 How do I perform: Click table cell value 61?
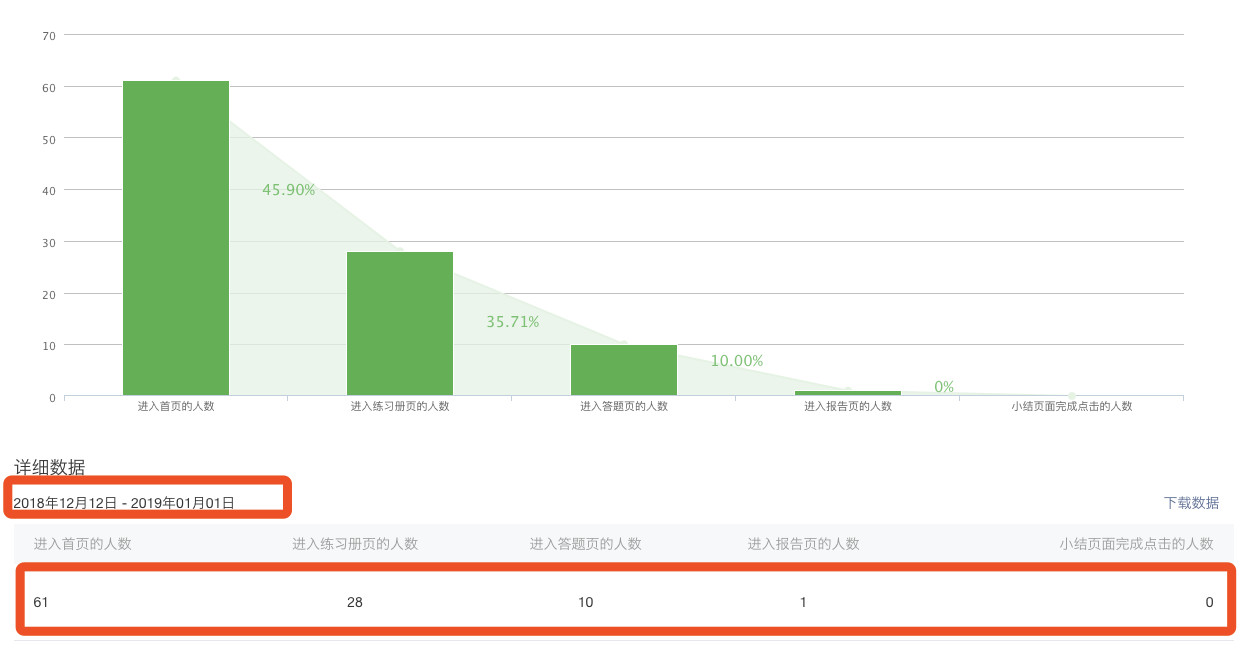click(x=41, y=602)
